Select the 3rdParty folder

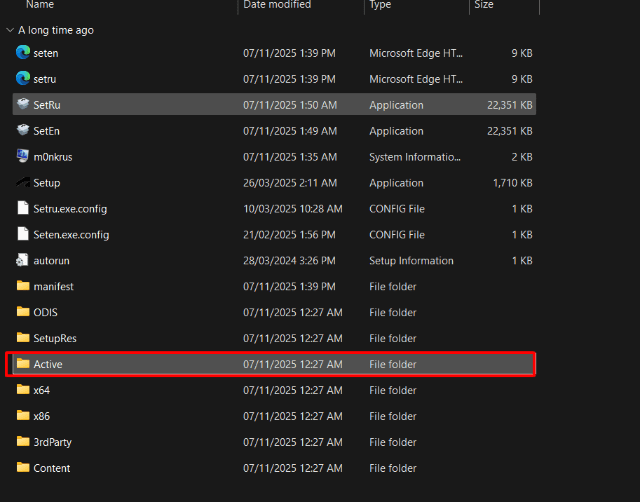point(52,442)
